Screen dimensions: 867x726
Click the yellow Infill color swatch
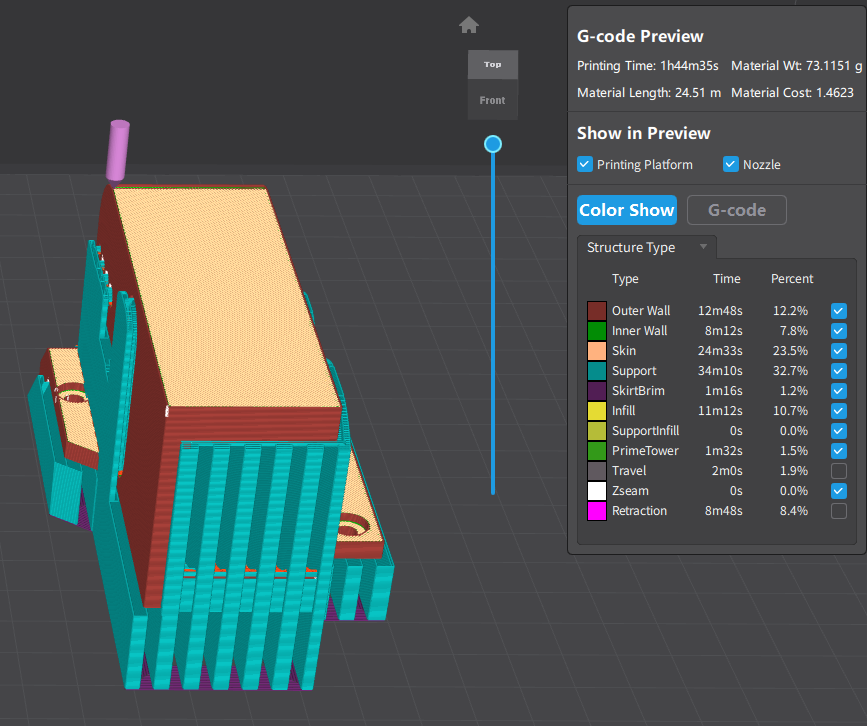pyautogui.click(x=597, y=411)
